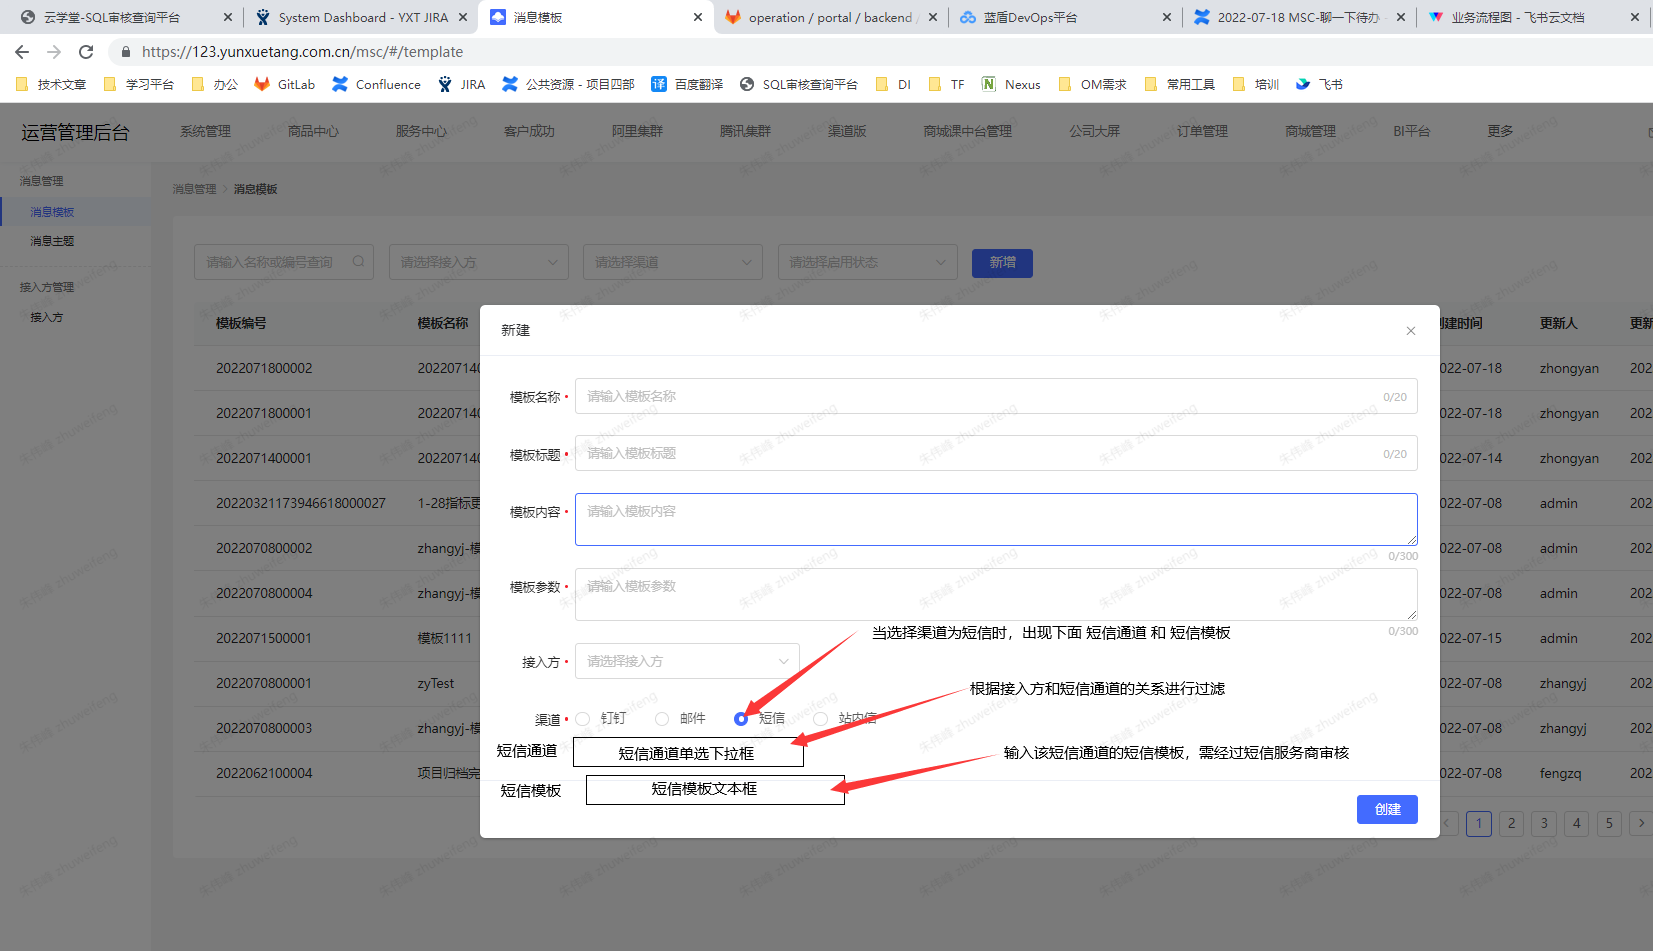Focus the 模板内容 text area
The height and width of the screenshot is (951, 1653).
(x=996, y=519)
